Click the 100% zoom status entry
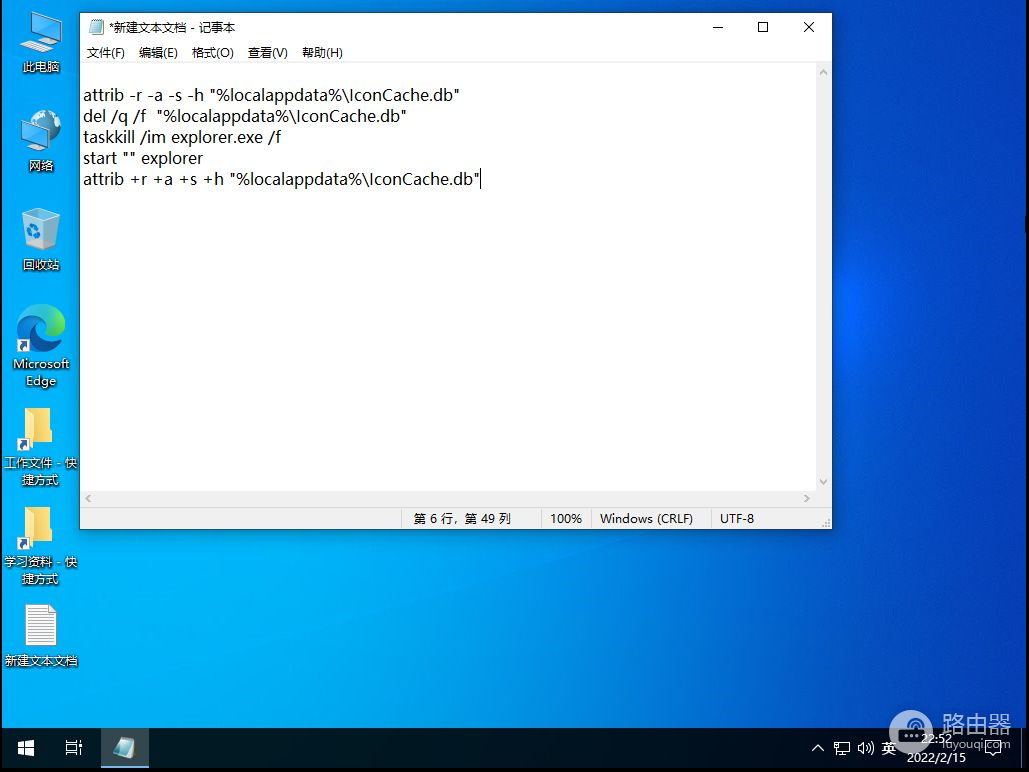The height and width of the screenshot is (772, 1029). [x=566, y=519]
